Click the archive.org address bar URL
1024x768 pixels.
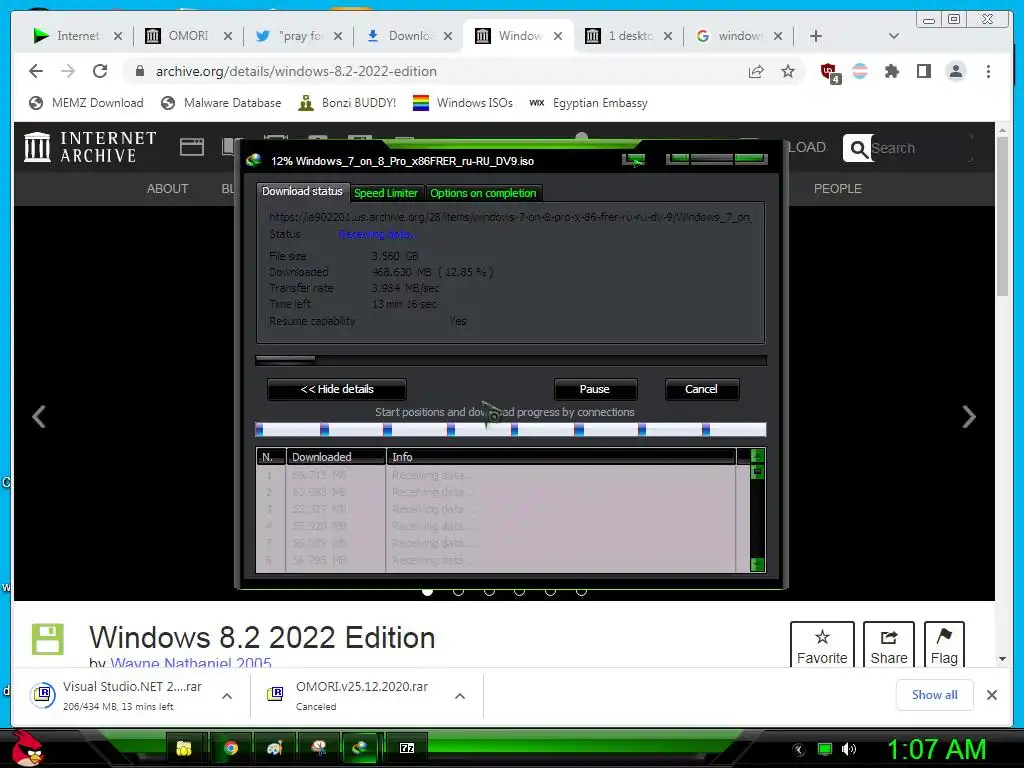pyautogui.click(x=296, y=71)
